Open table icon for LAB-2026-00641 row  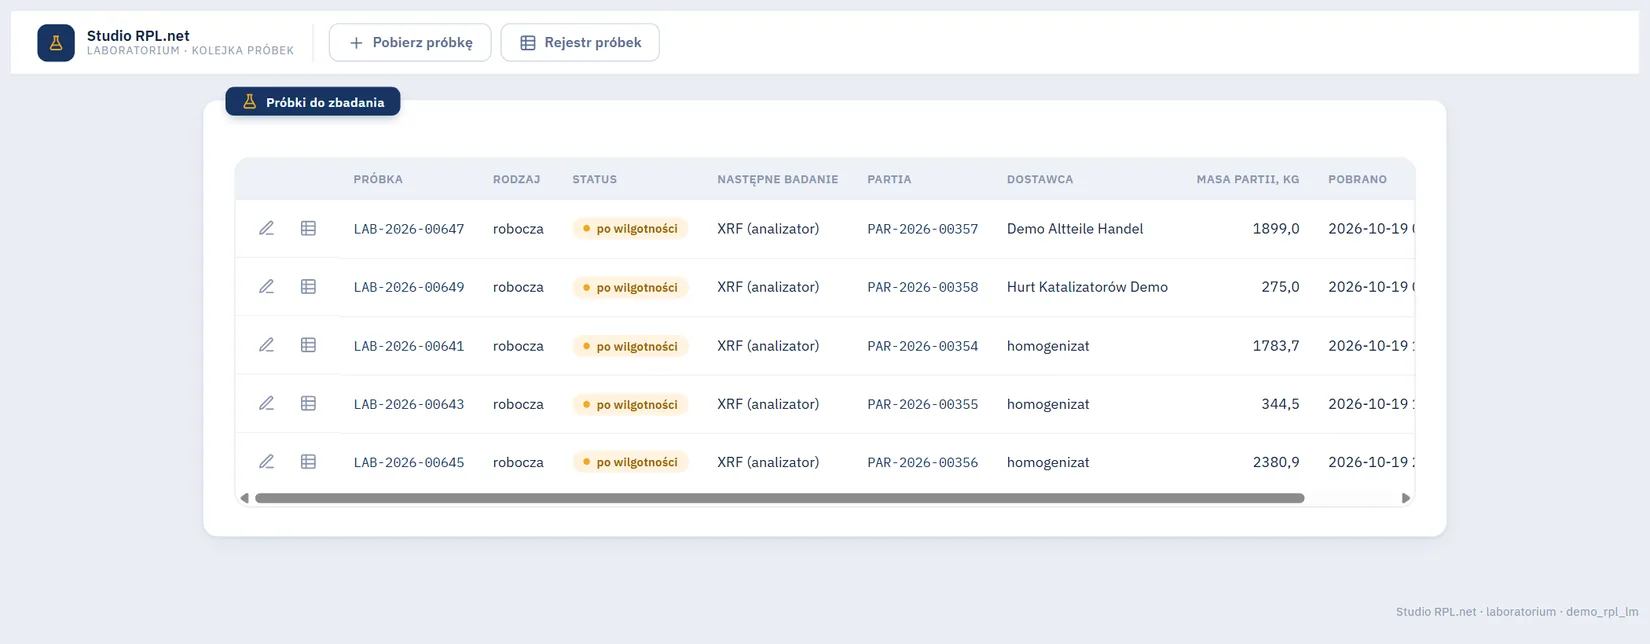[x=308, y=345]
